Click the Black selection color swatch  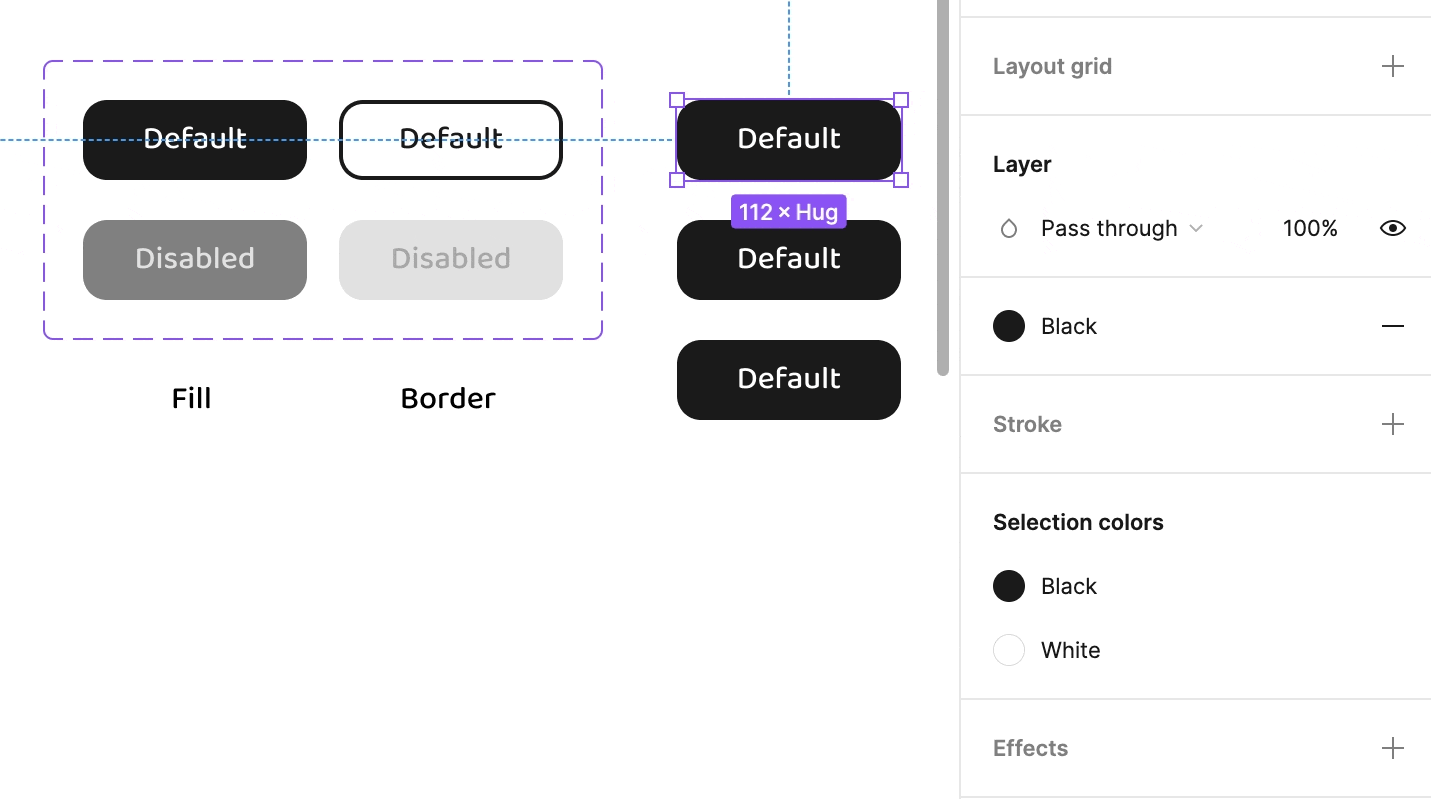pyautogui.click(x=1009, y=587)
